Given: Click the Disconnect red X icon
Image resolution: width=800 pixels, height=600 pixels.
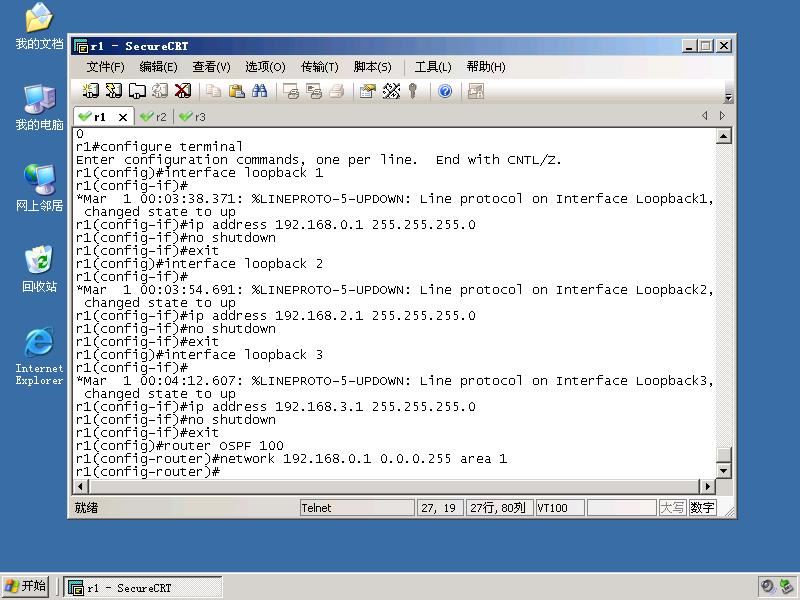Looking at the screenshot, I should [x=183, y=91].
